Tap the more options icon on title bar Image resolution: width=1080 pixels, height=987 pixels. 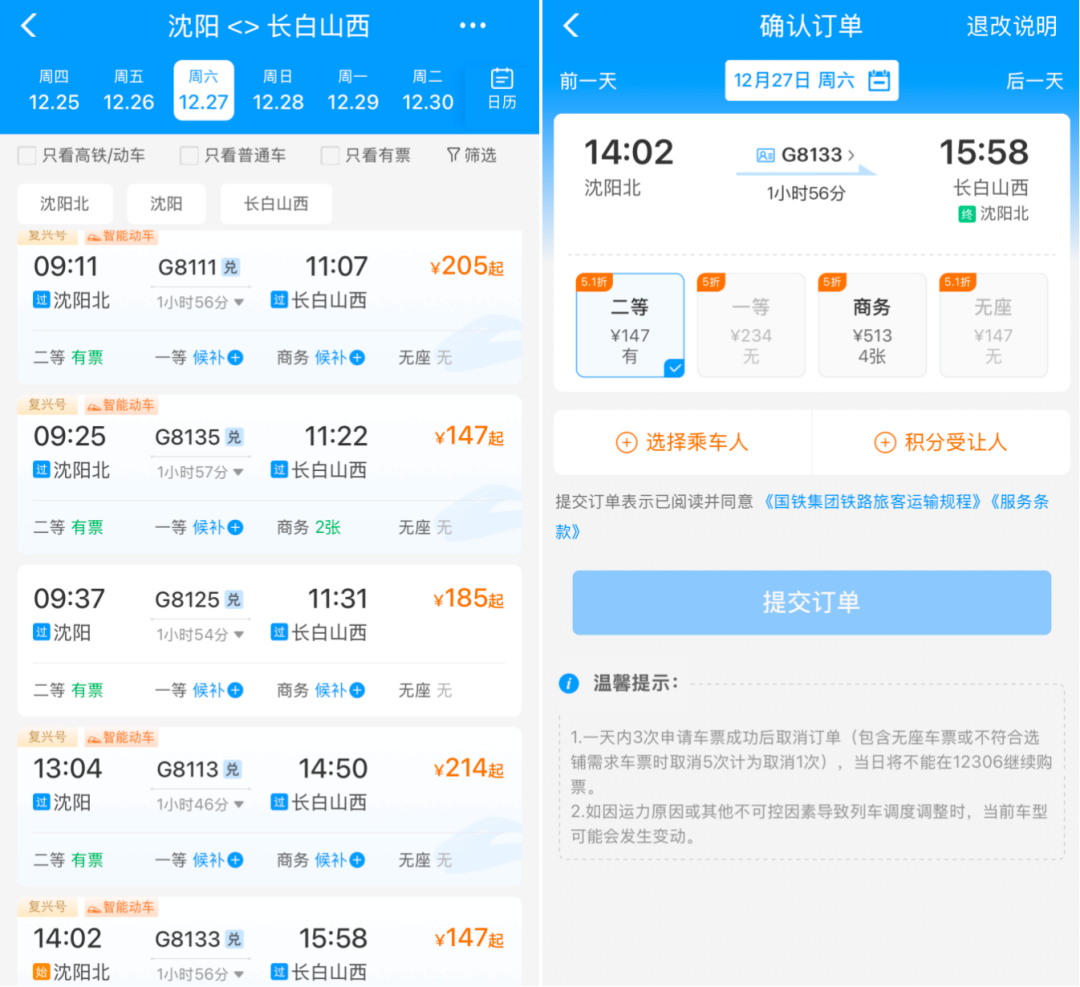[472, 26]
